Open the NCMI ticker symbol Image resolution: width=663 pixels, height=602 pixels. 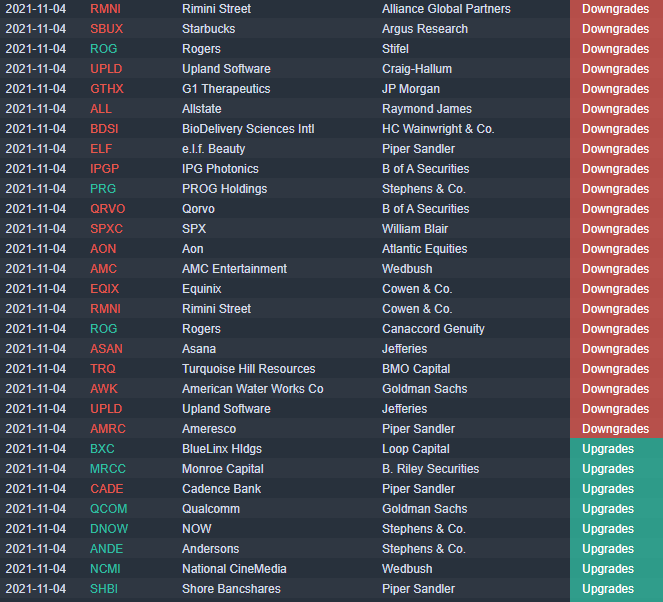tap(105, 569)
